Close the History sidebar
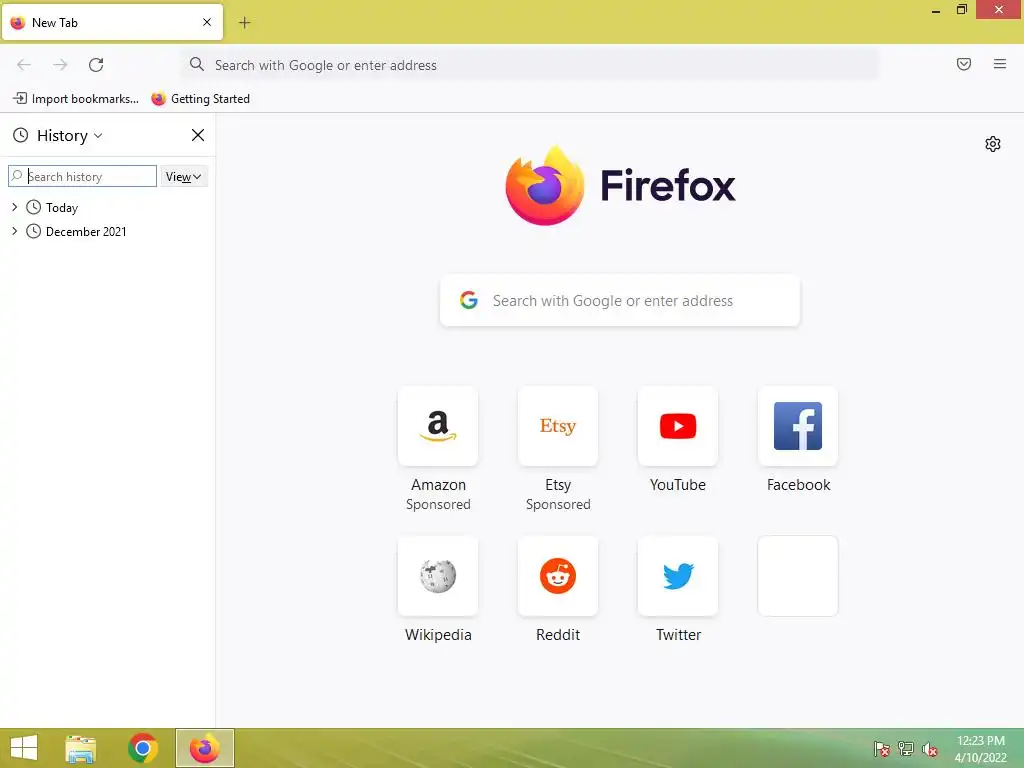1024x768 pixels. point(198,135)
